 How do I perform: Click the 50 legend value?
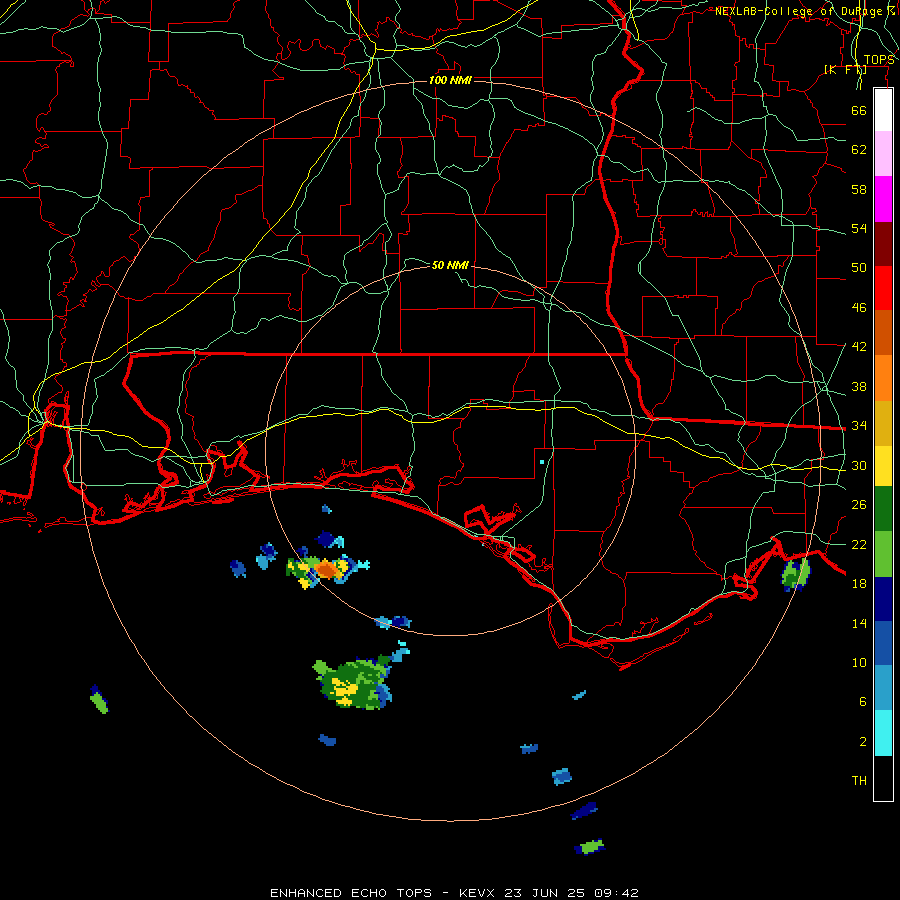tap(859, 267)
